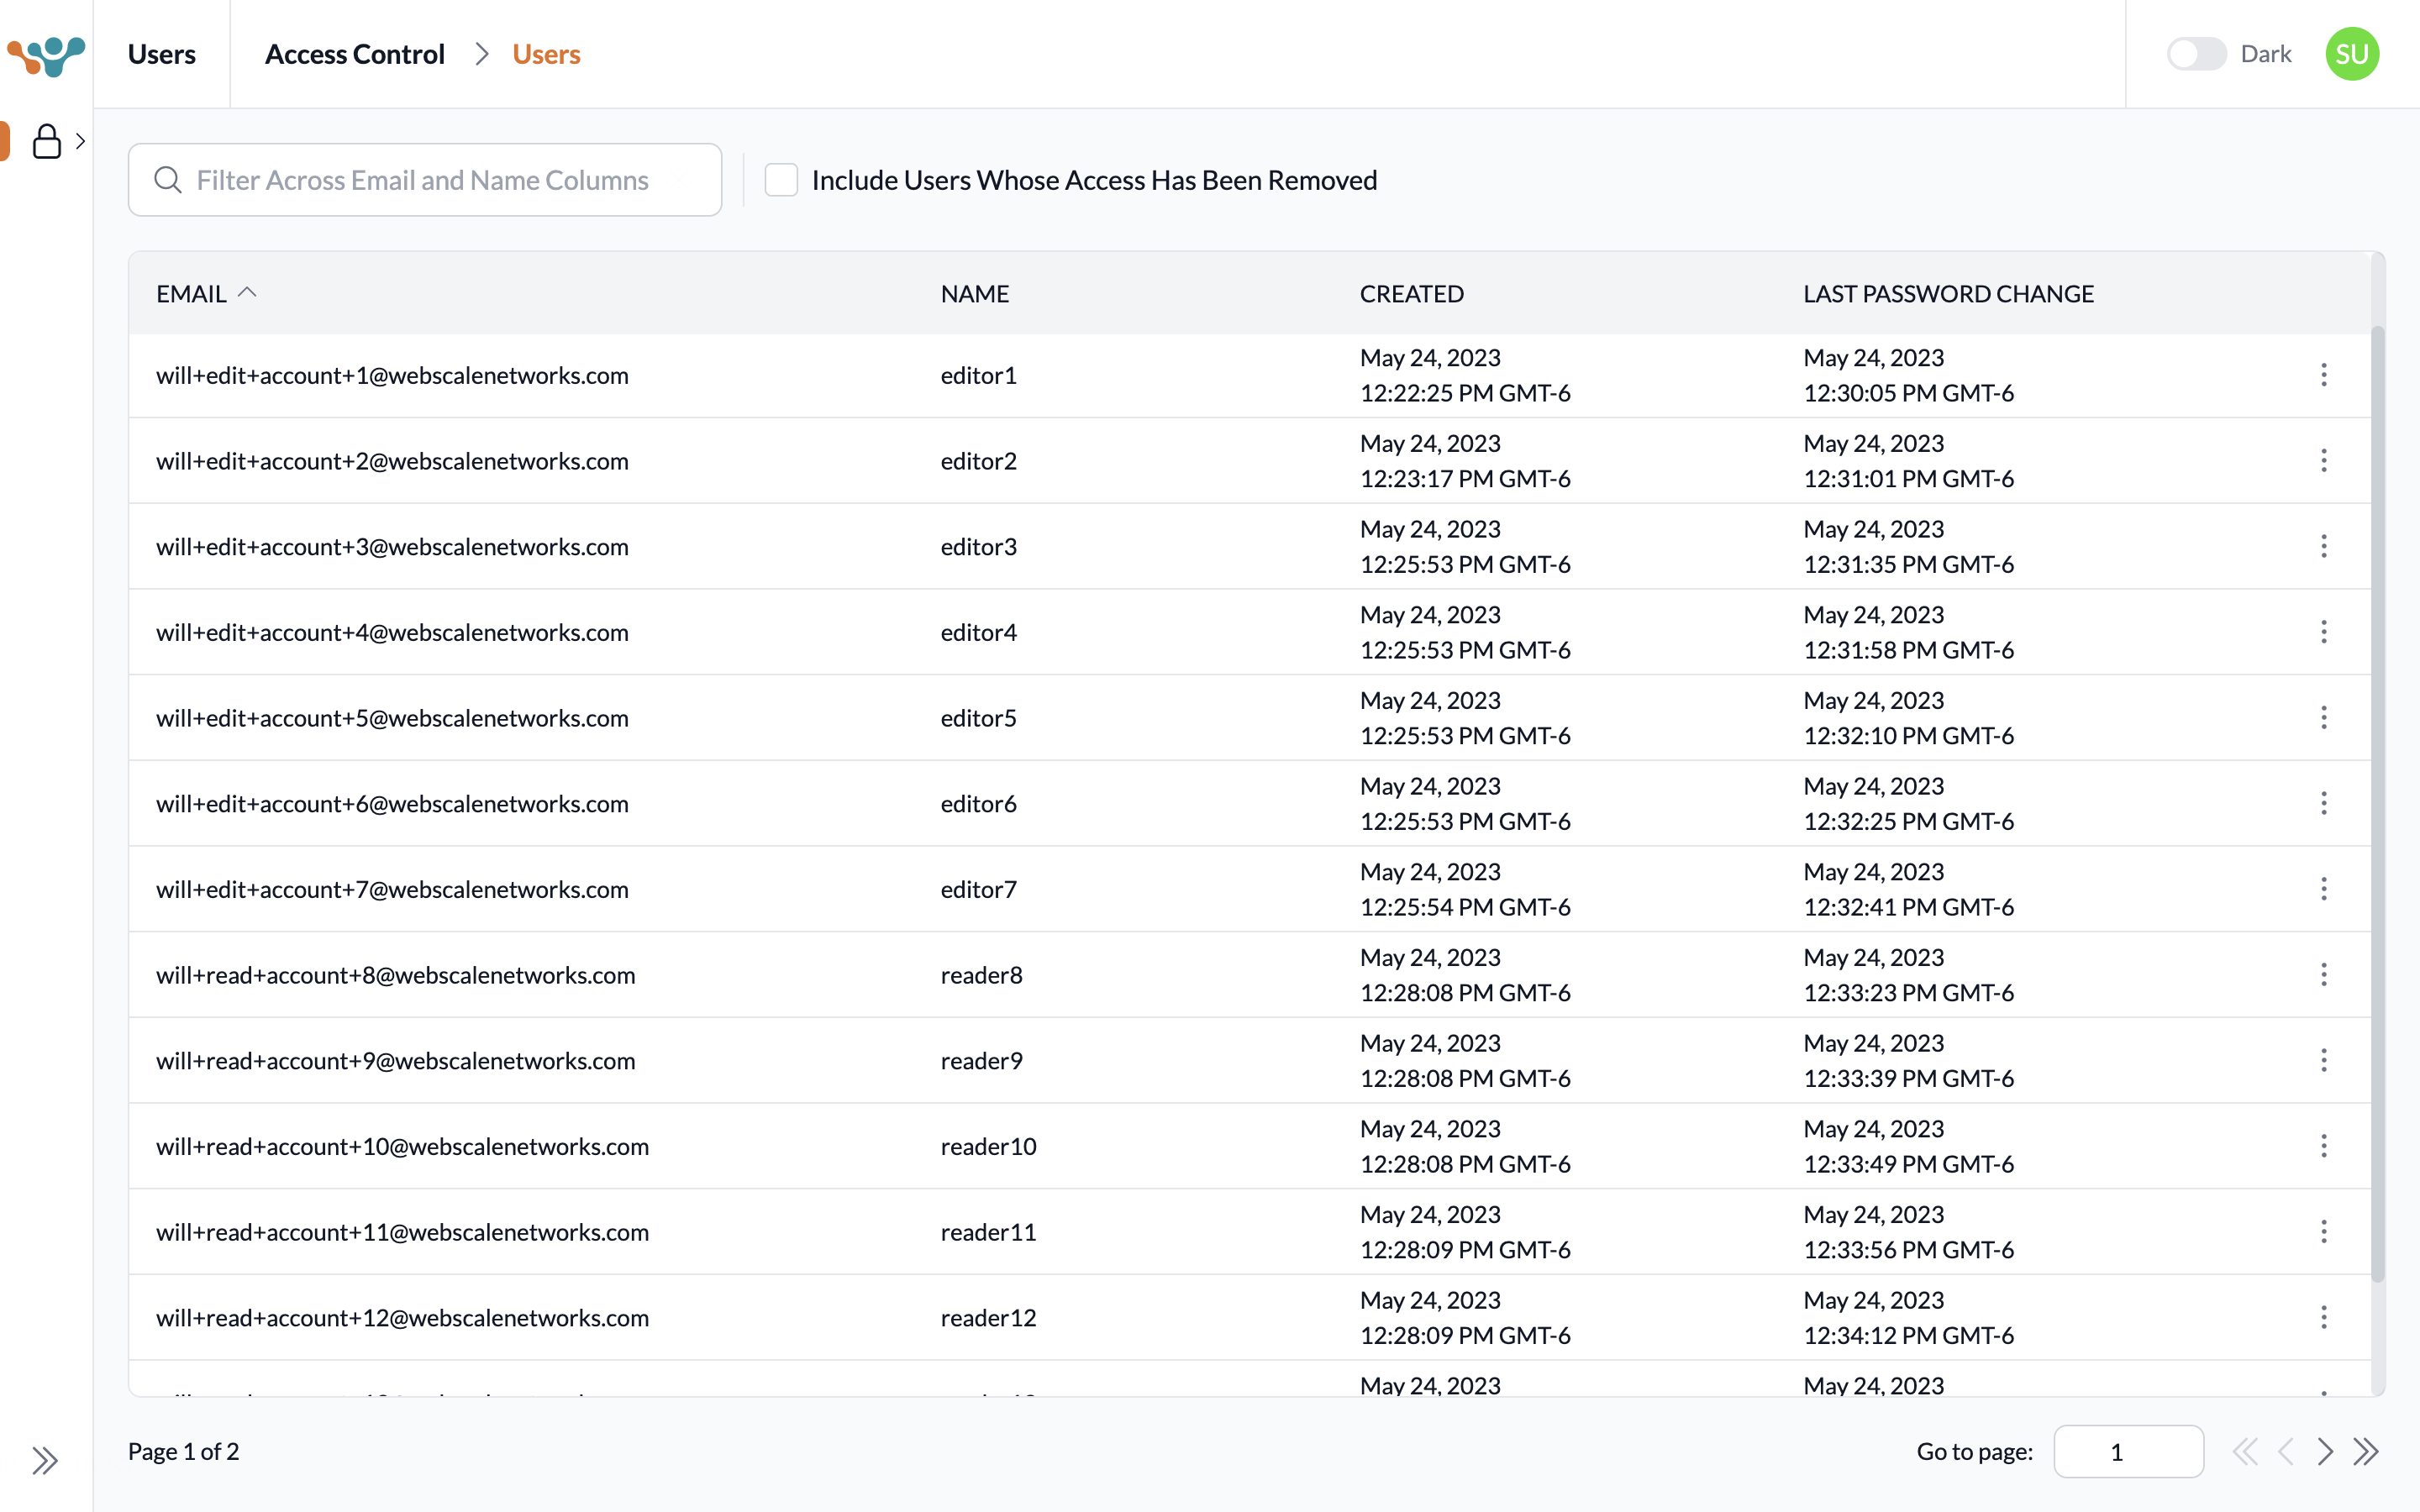Jump to last page double arrow
This screenshot has width=2420, height=1512.
click(2366, 1451)
